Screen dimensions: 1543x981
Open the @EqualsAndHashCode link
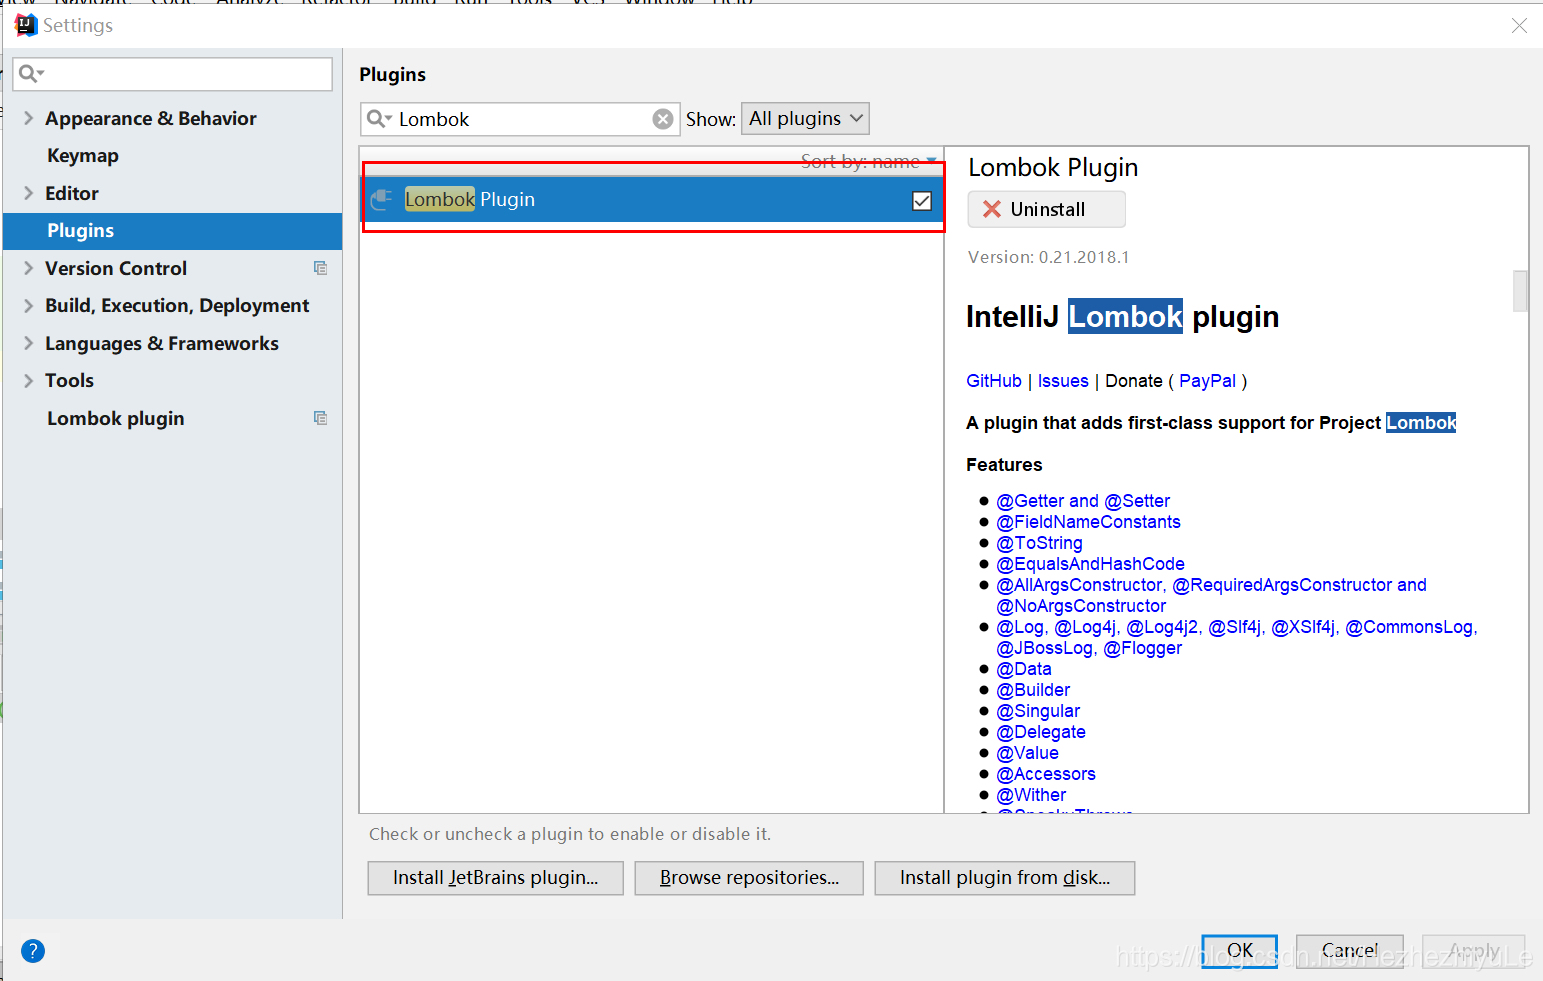click(1090, 564)
